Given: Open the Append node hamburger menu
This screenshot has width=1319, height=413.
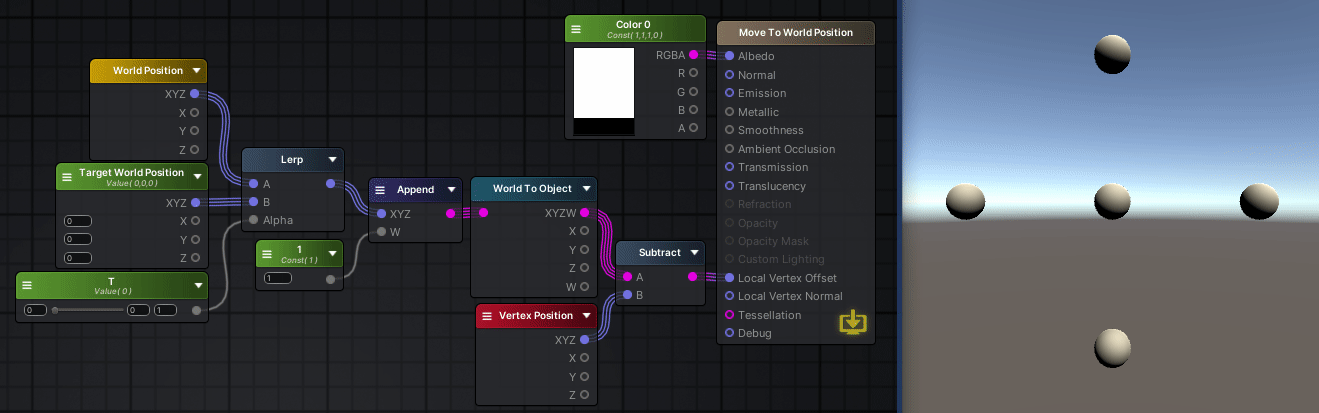Looking at the screenshot, I should pos(381,189).
